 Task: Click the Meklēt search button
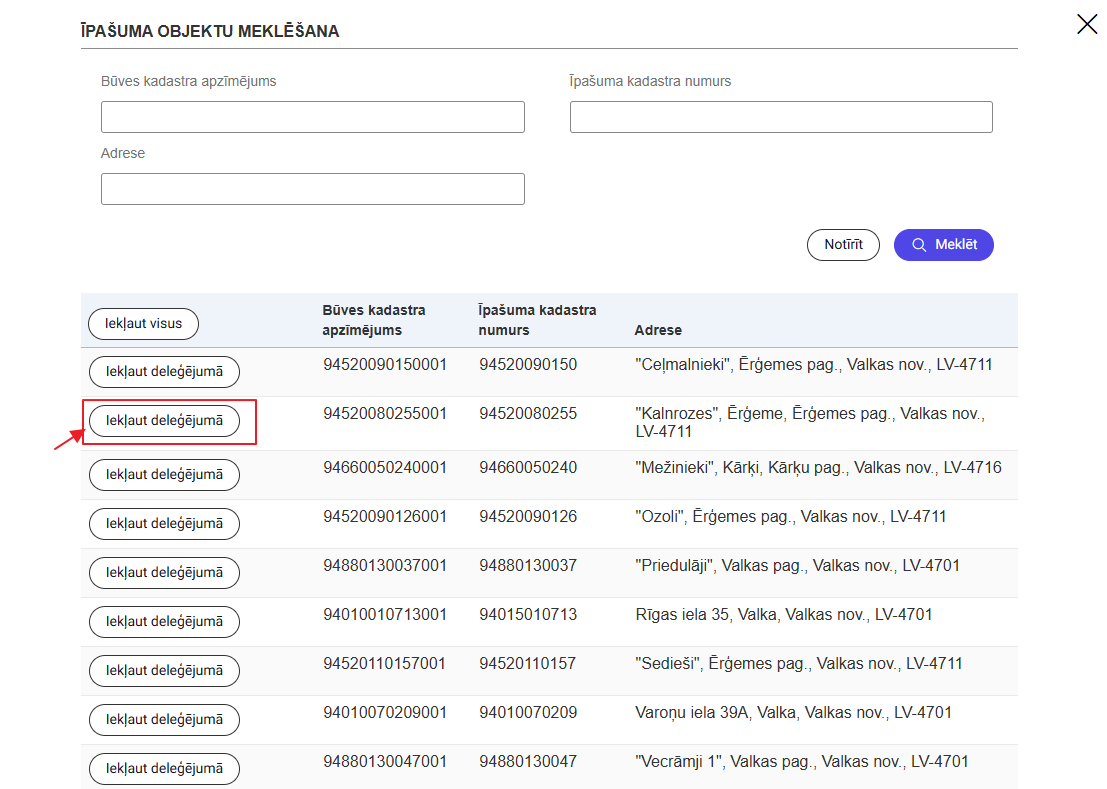tap(943, 245)
